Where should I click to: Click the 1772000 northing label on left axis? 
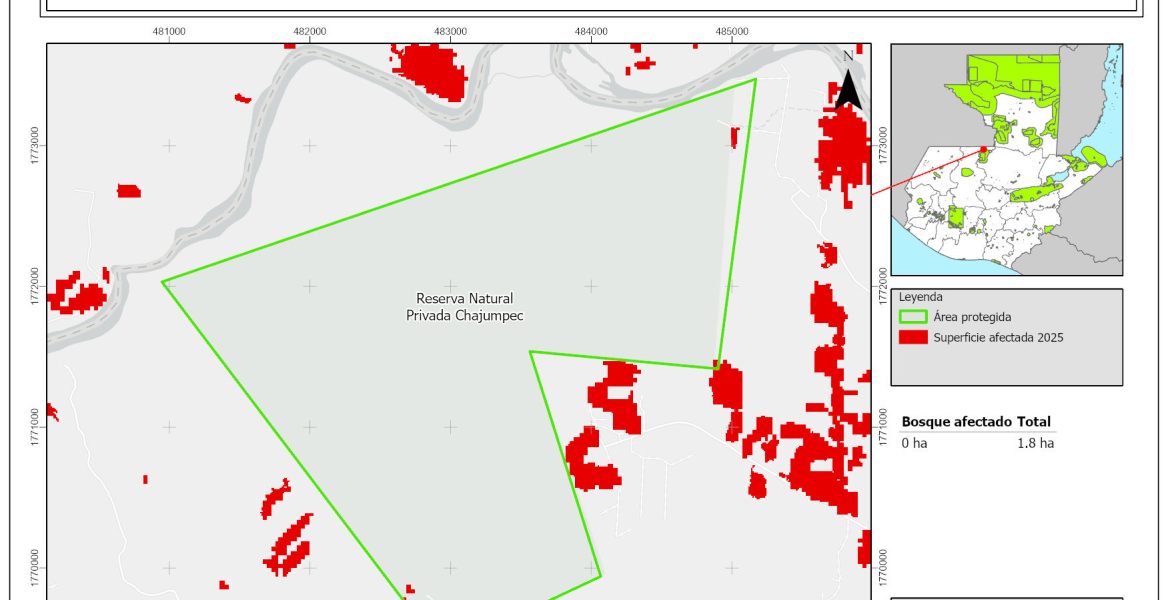35,286
